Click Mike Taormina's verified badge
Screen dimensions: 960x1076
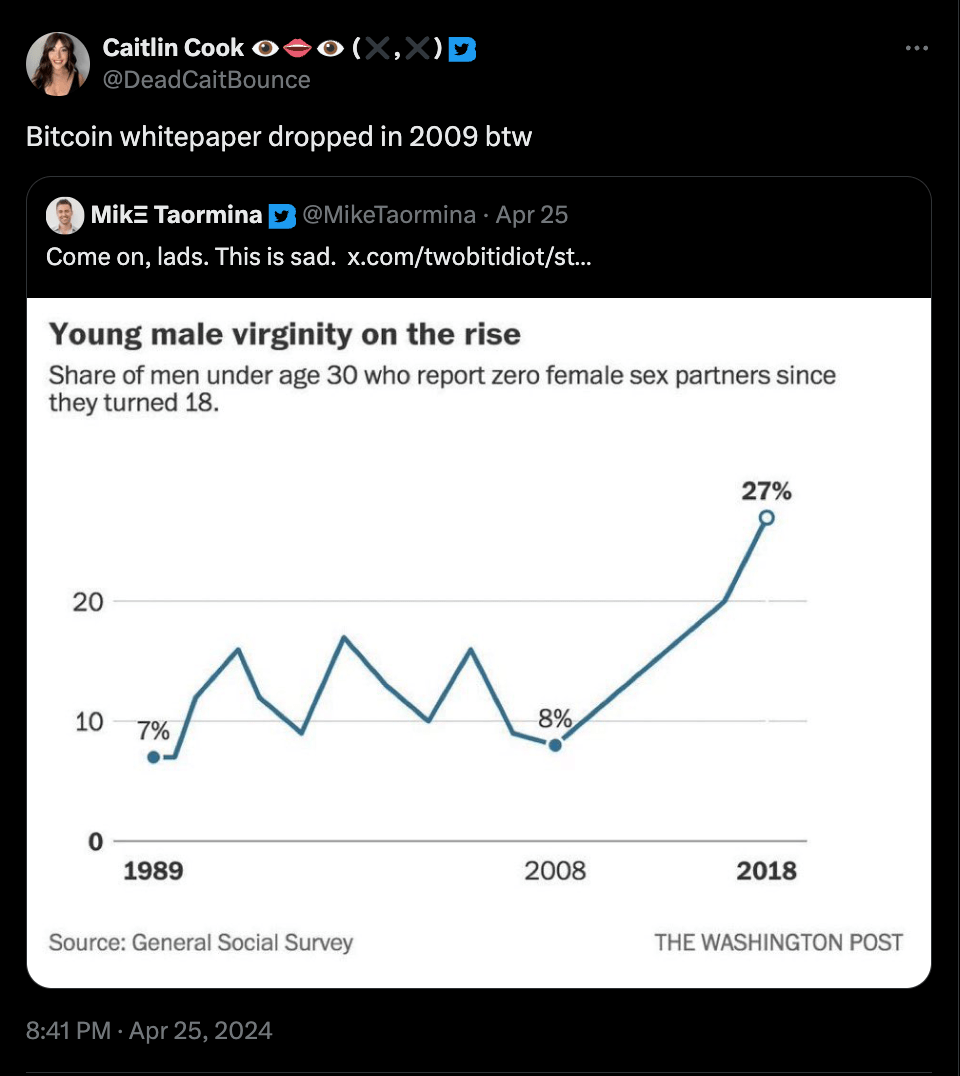(283, 215)
